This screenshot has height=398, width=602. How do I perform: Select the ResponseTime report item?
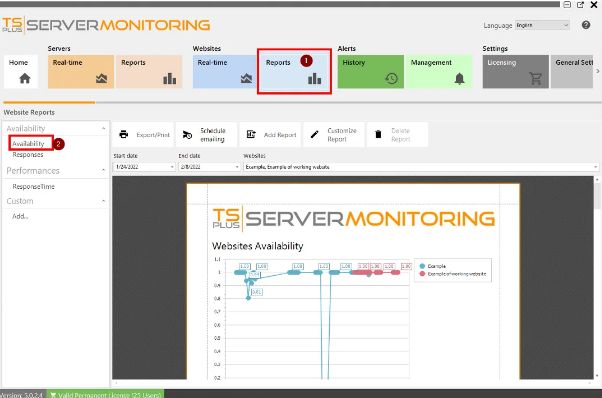click(33, 187)
